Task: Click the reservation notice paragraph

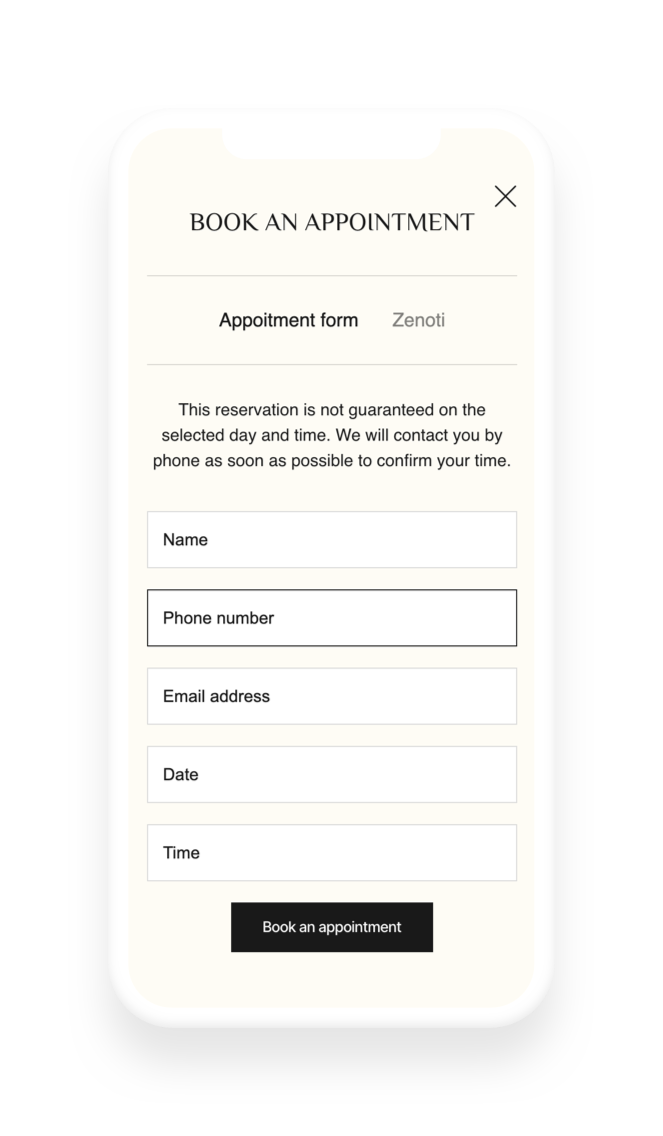Action: tap(331, 435)
